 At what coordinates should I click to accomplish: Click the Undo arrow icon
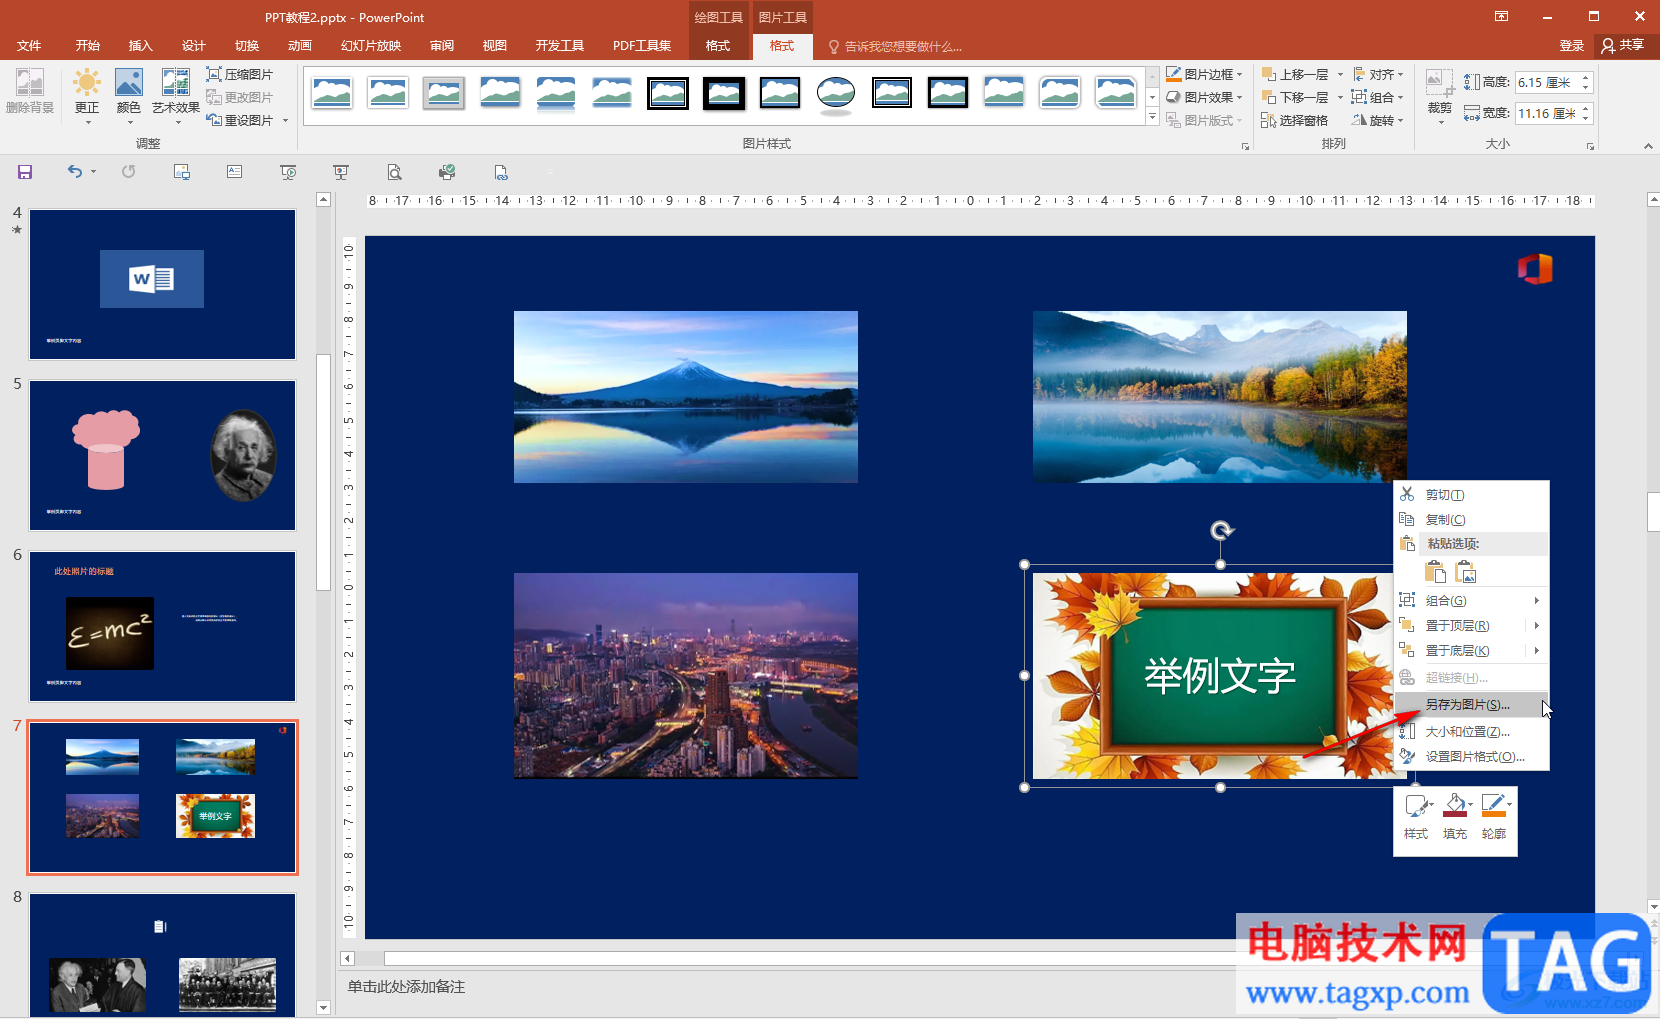[x=75, y=172]
